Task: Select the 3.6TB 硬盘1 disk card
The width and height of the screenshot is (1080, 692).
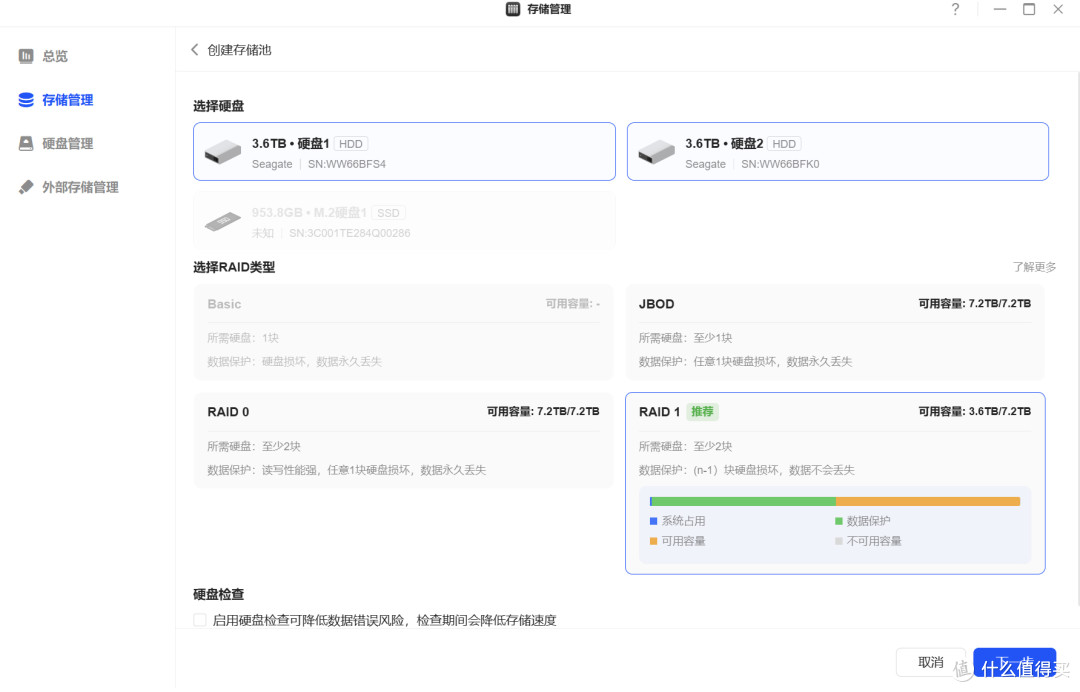Action: (x=404, y=151)
